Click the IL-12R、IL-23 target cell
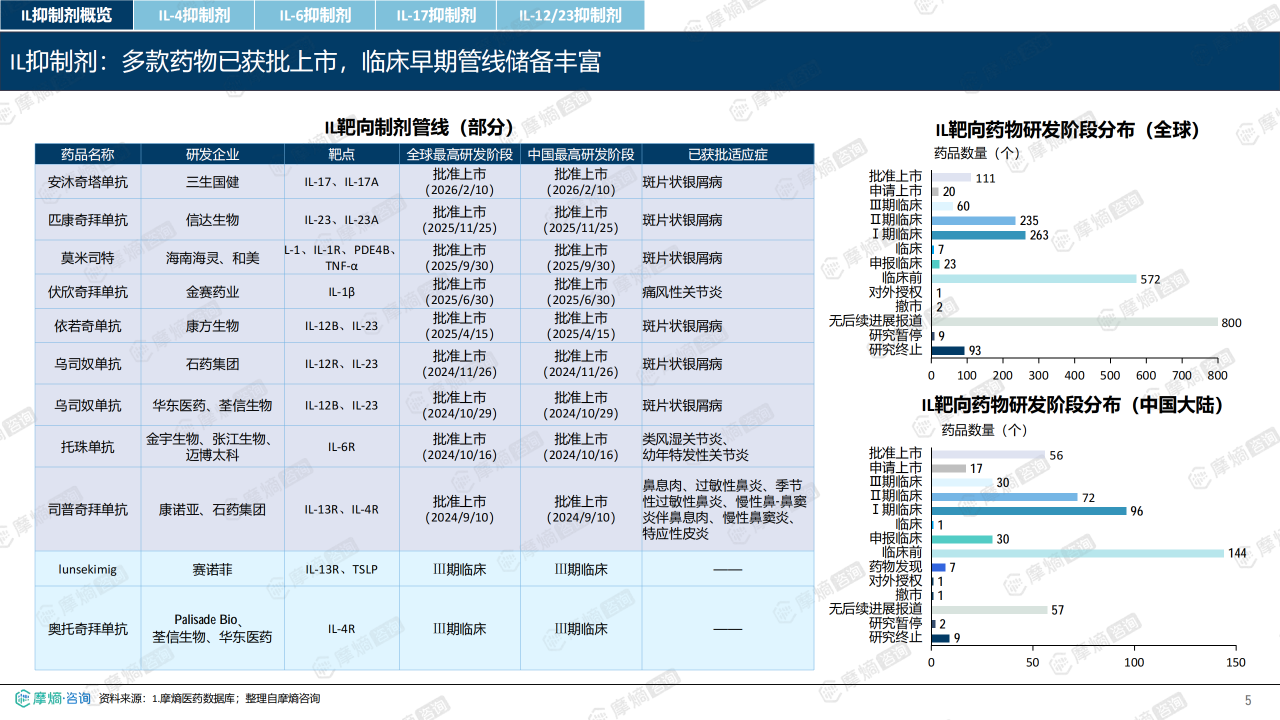1280x720 pixels. (342, 365)
